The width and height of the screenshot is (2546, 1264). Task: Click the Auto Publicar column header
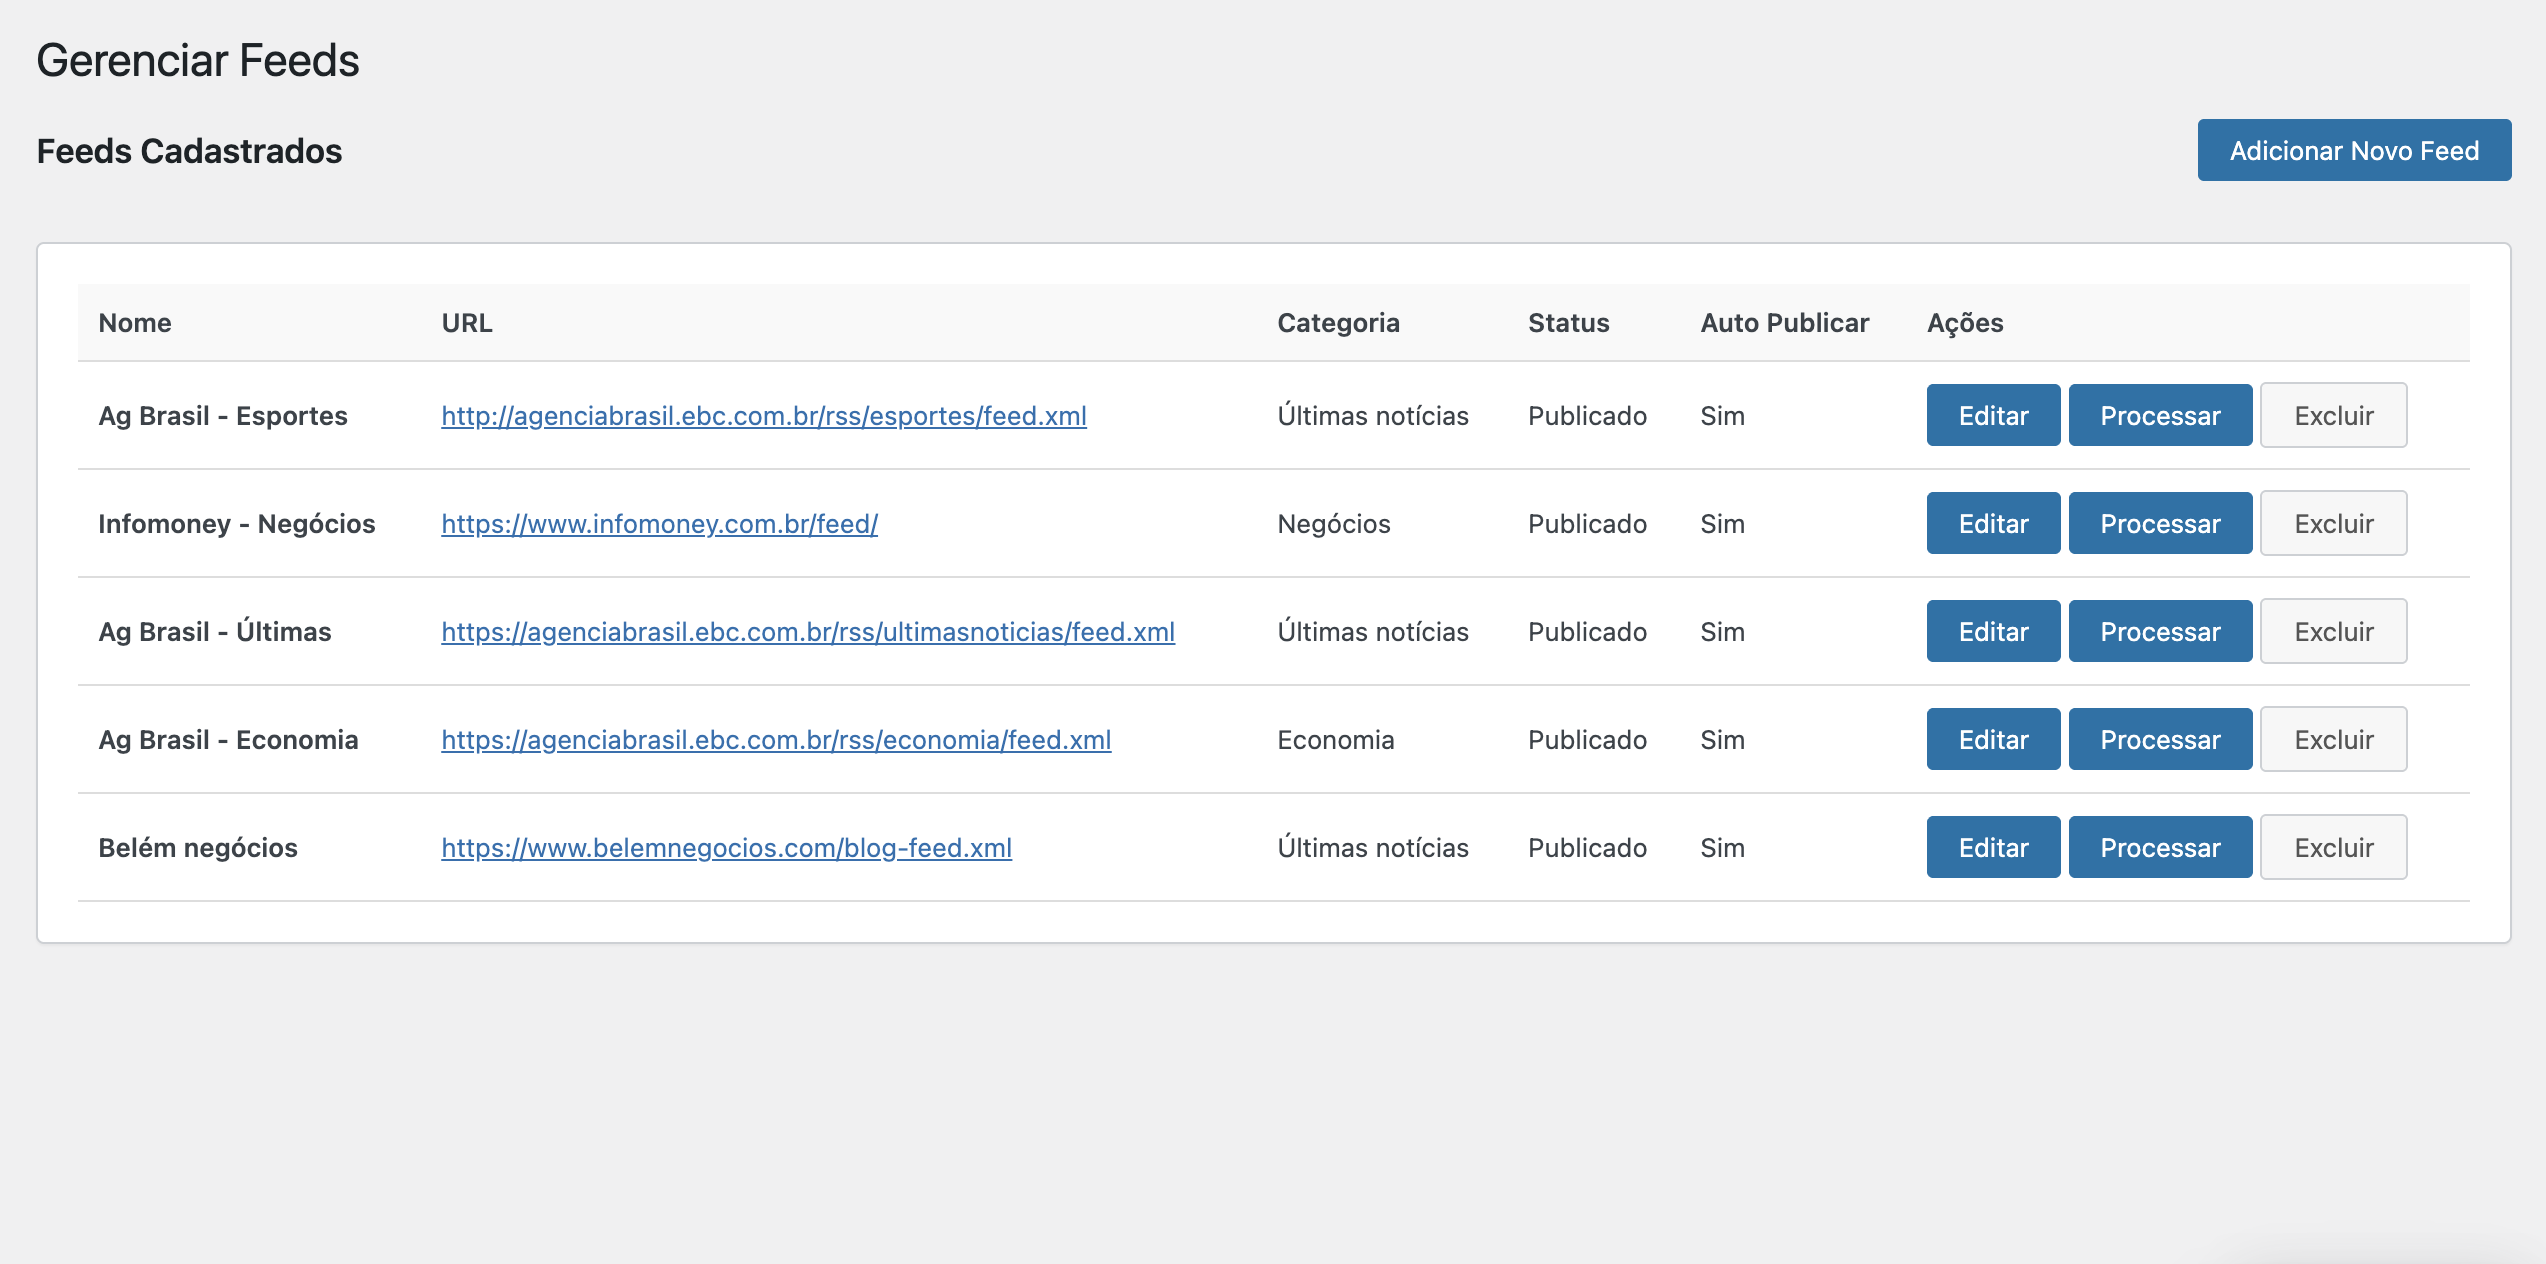point(1784,323)
